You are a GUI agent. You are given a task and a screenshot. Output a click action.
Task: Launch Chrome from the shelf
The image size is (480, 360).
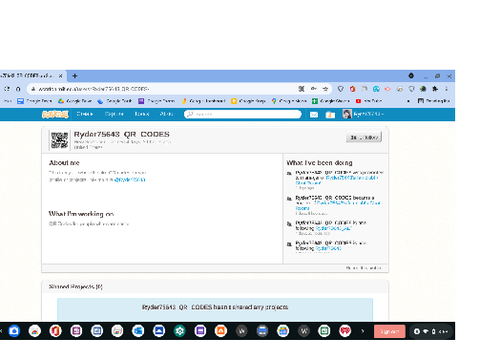pos(35,331)
